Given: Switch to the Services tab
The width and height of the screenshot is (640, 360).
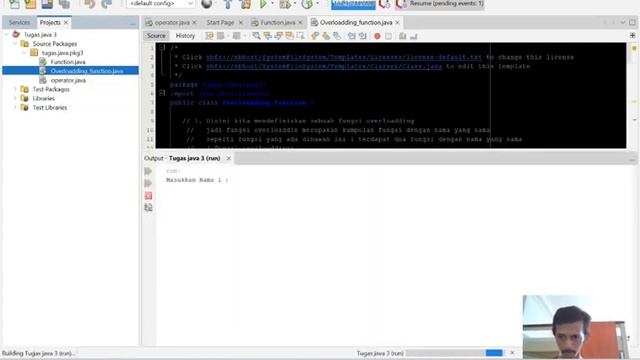Looking at the screenshot, I should click(19, 22).
